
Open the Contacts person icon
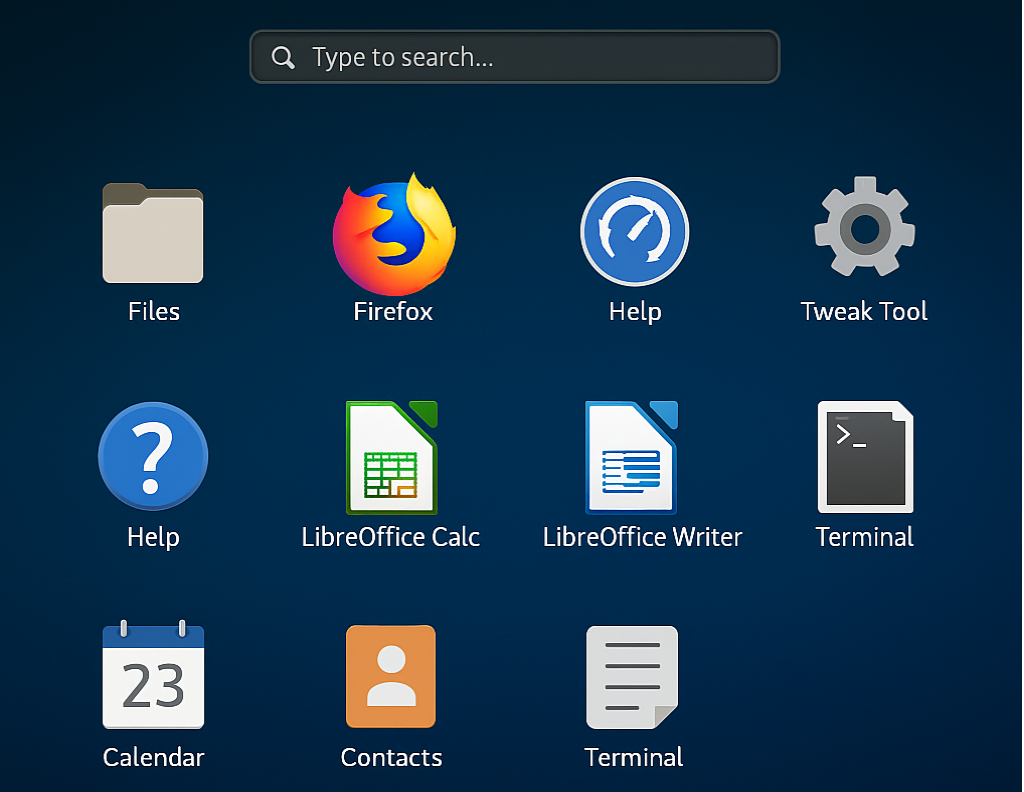click(x=391, y=676)
